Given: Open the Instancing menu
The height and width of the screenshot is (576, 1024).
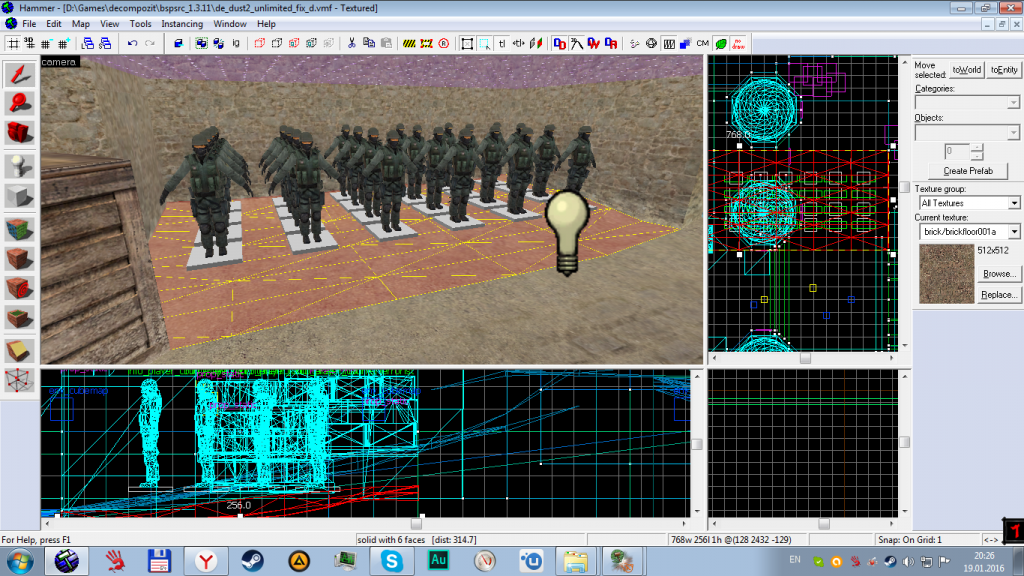Looking at the screenshot, I should coord(182,23).
